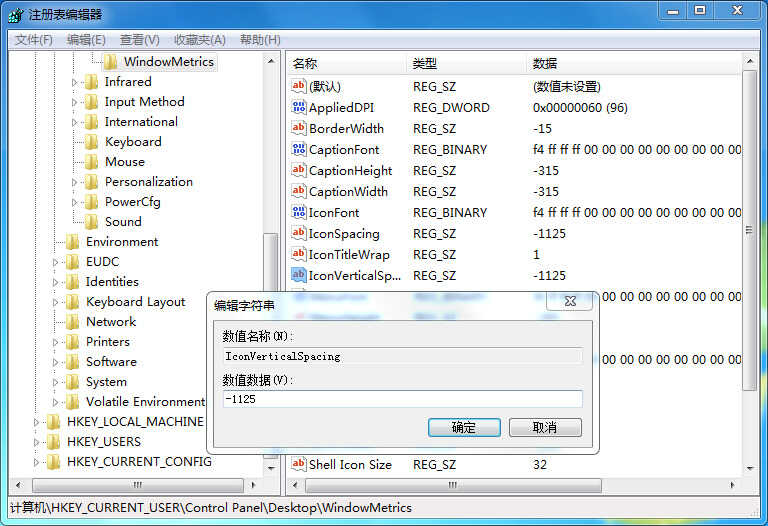The image size is (768, 526).
Task: Click the string icon of (默认) value
Action: (x=298, y=86)
